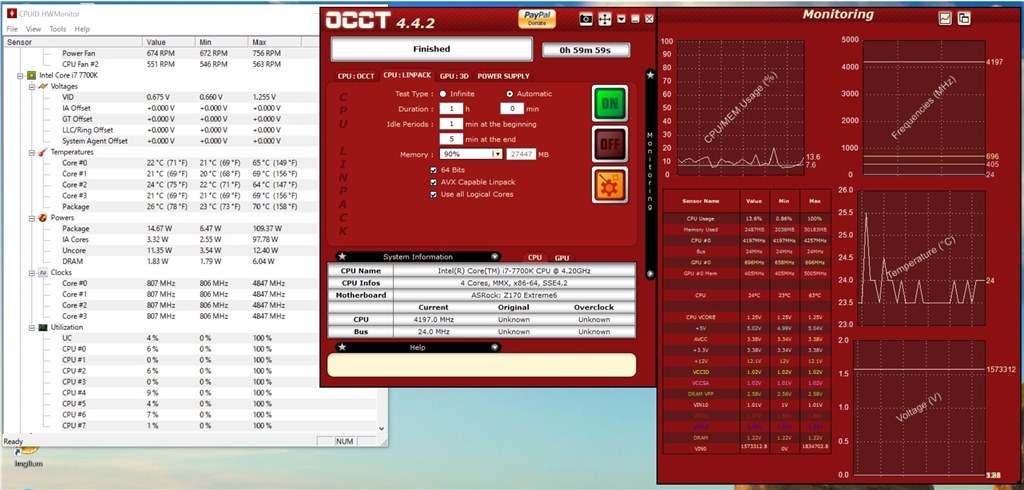
Task: Collapse the Help section with its arrow
Action: coord(494,348)
